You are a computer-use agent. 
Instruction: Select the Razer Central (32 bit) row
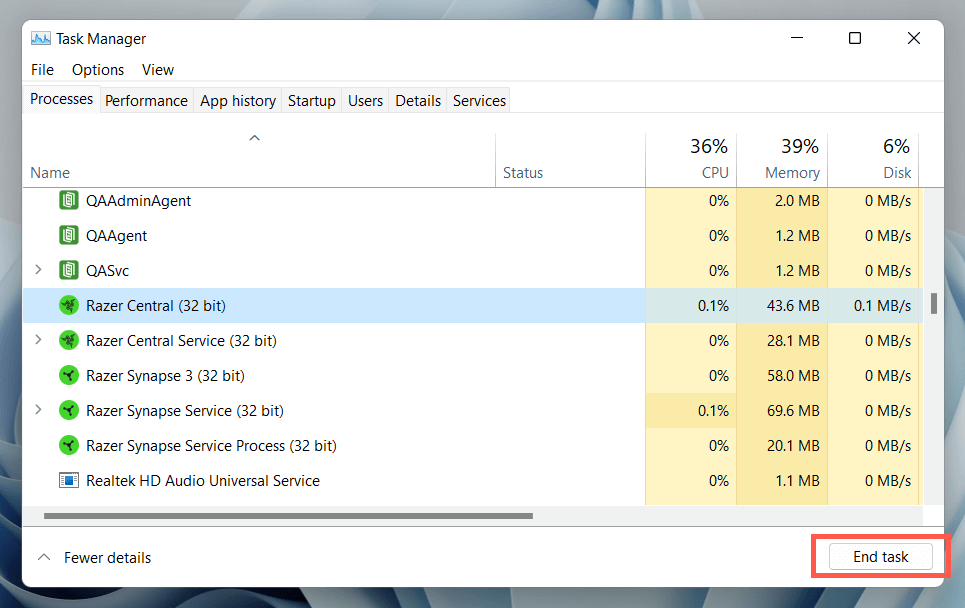pos(473,305)
